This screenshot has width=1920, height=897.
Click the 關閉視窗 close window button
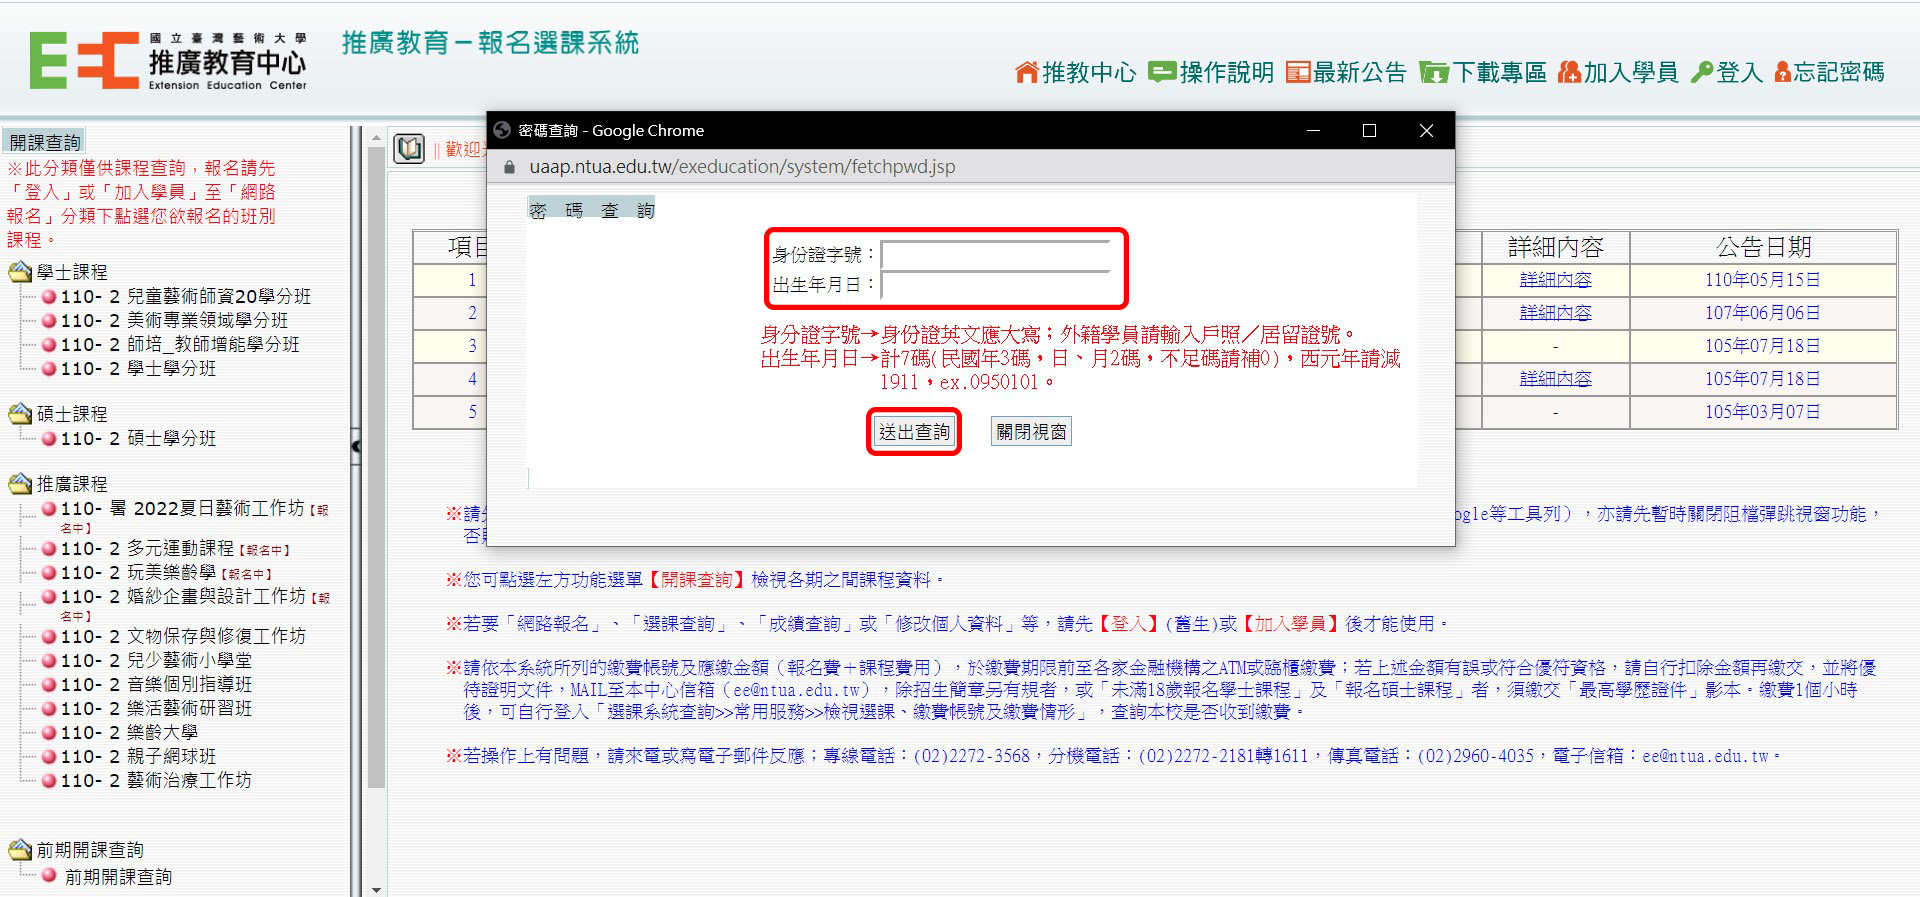click(x=1031, y=432)
